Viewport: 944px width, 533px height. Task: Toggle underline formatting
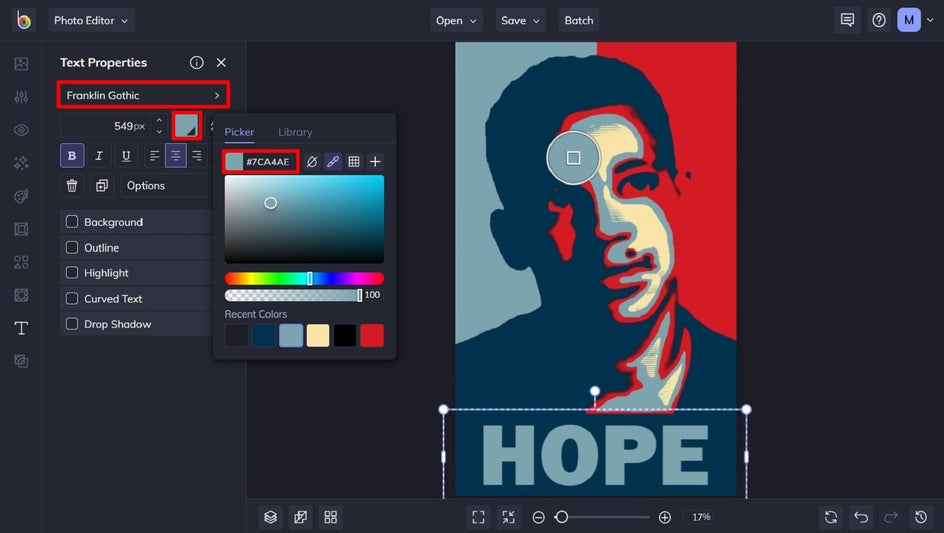126,156
